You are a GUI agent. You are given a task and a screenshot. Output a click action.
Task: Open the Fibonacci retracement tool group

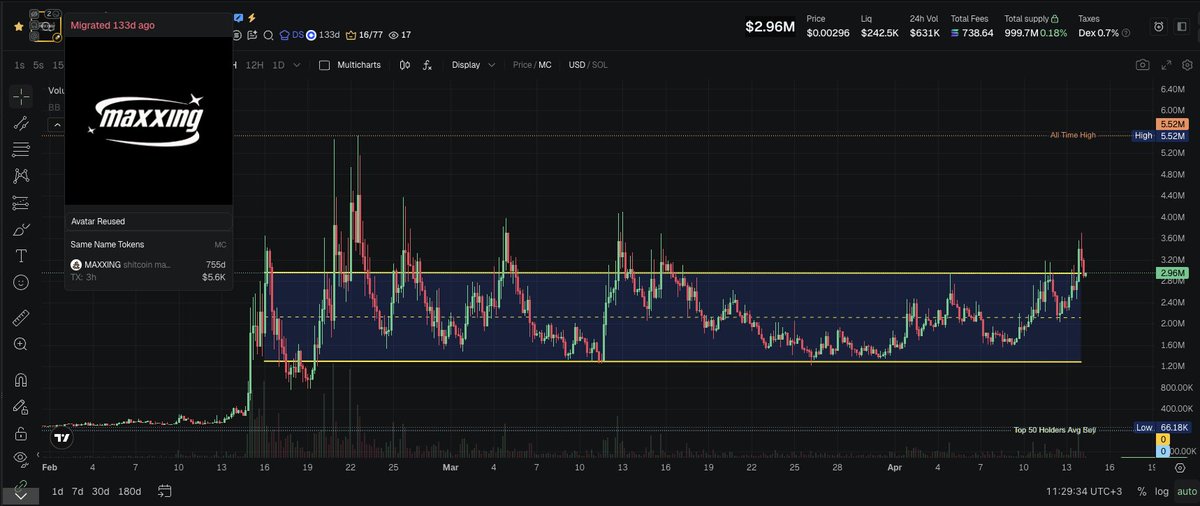[21, 150]
